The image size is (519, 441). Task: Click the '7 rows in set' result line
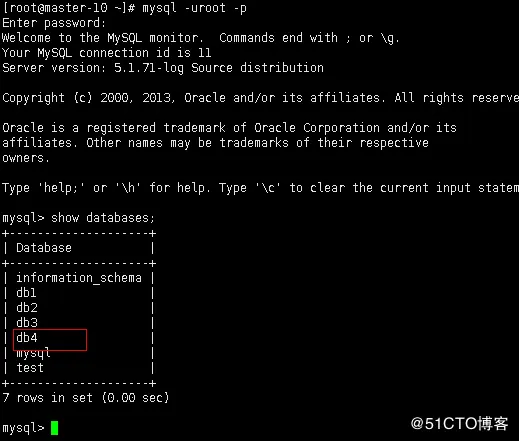86,398
